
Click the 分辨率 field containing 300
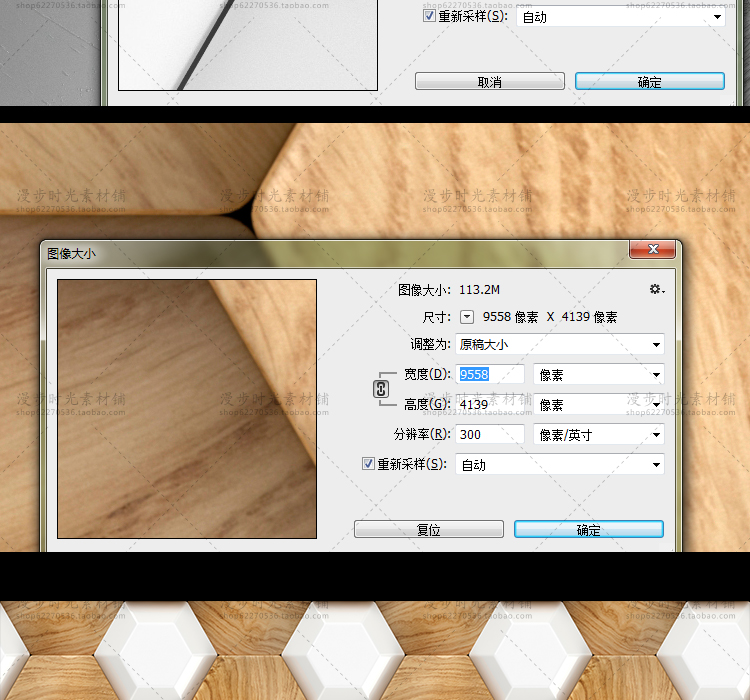tap(490, 435)
